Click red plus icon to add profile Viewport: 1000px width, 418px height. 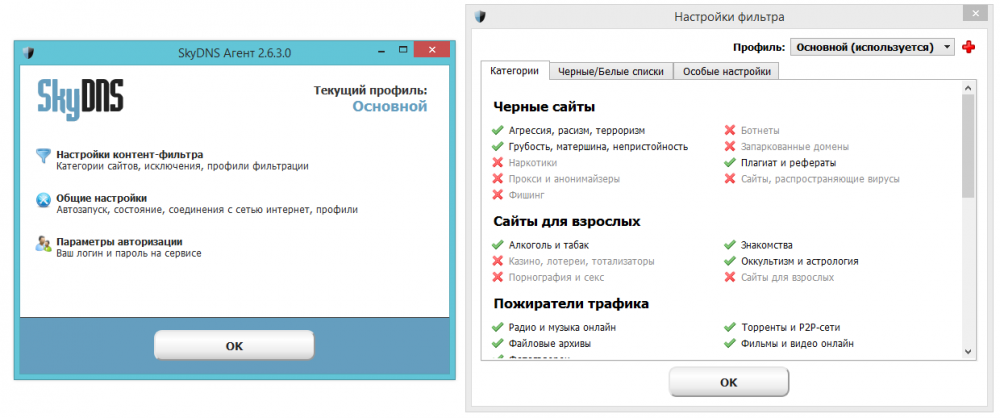[x=968, y=47]
